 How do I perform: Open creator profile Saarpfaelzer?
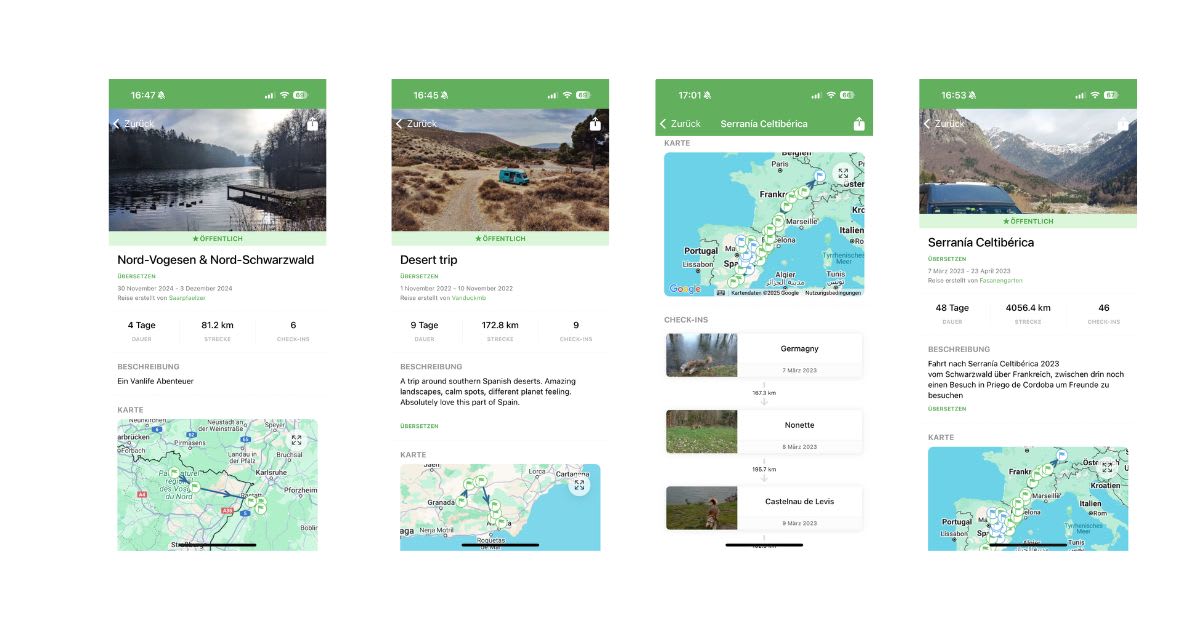(187, 297)
